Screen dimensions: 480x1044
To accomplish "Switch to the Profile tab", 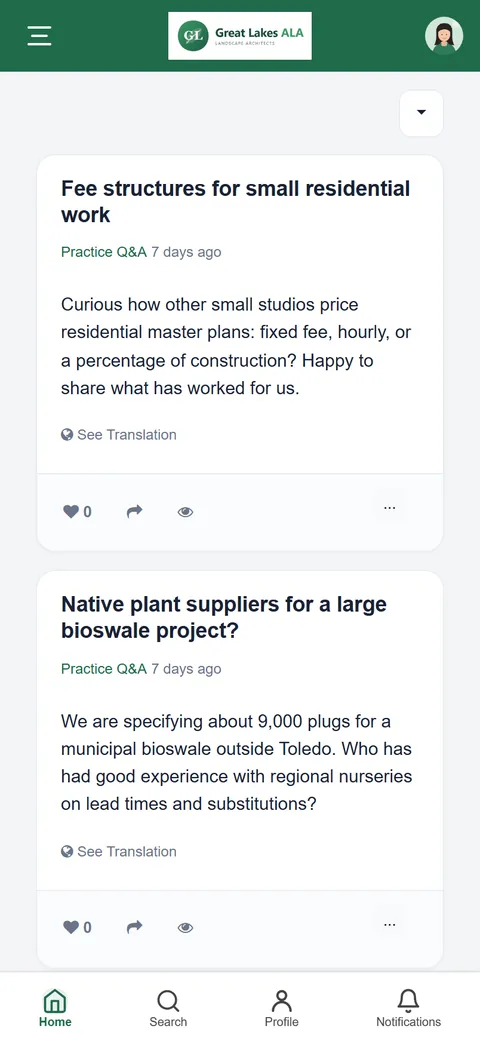I will [282, 1008].
